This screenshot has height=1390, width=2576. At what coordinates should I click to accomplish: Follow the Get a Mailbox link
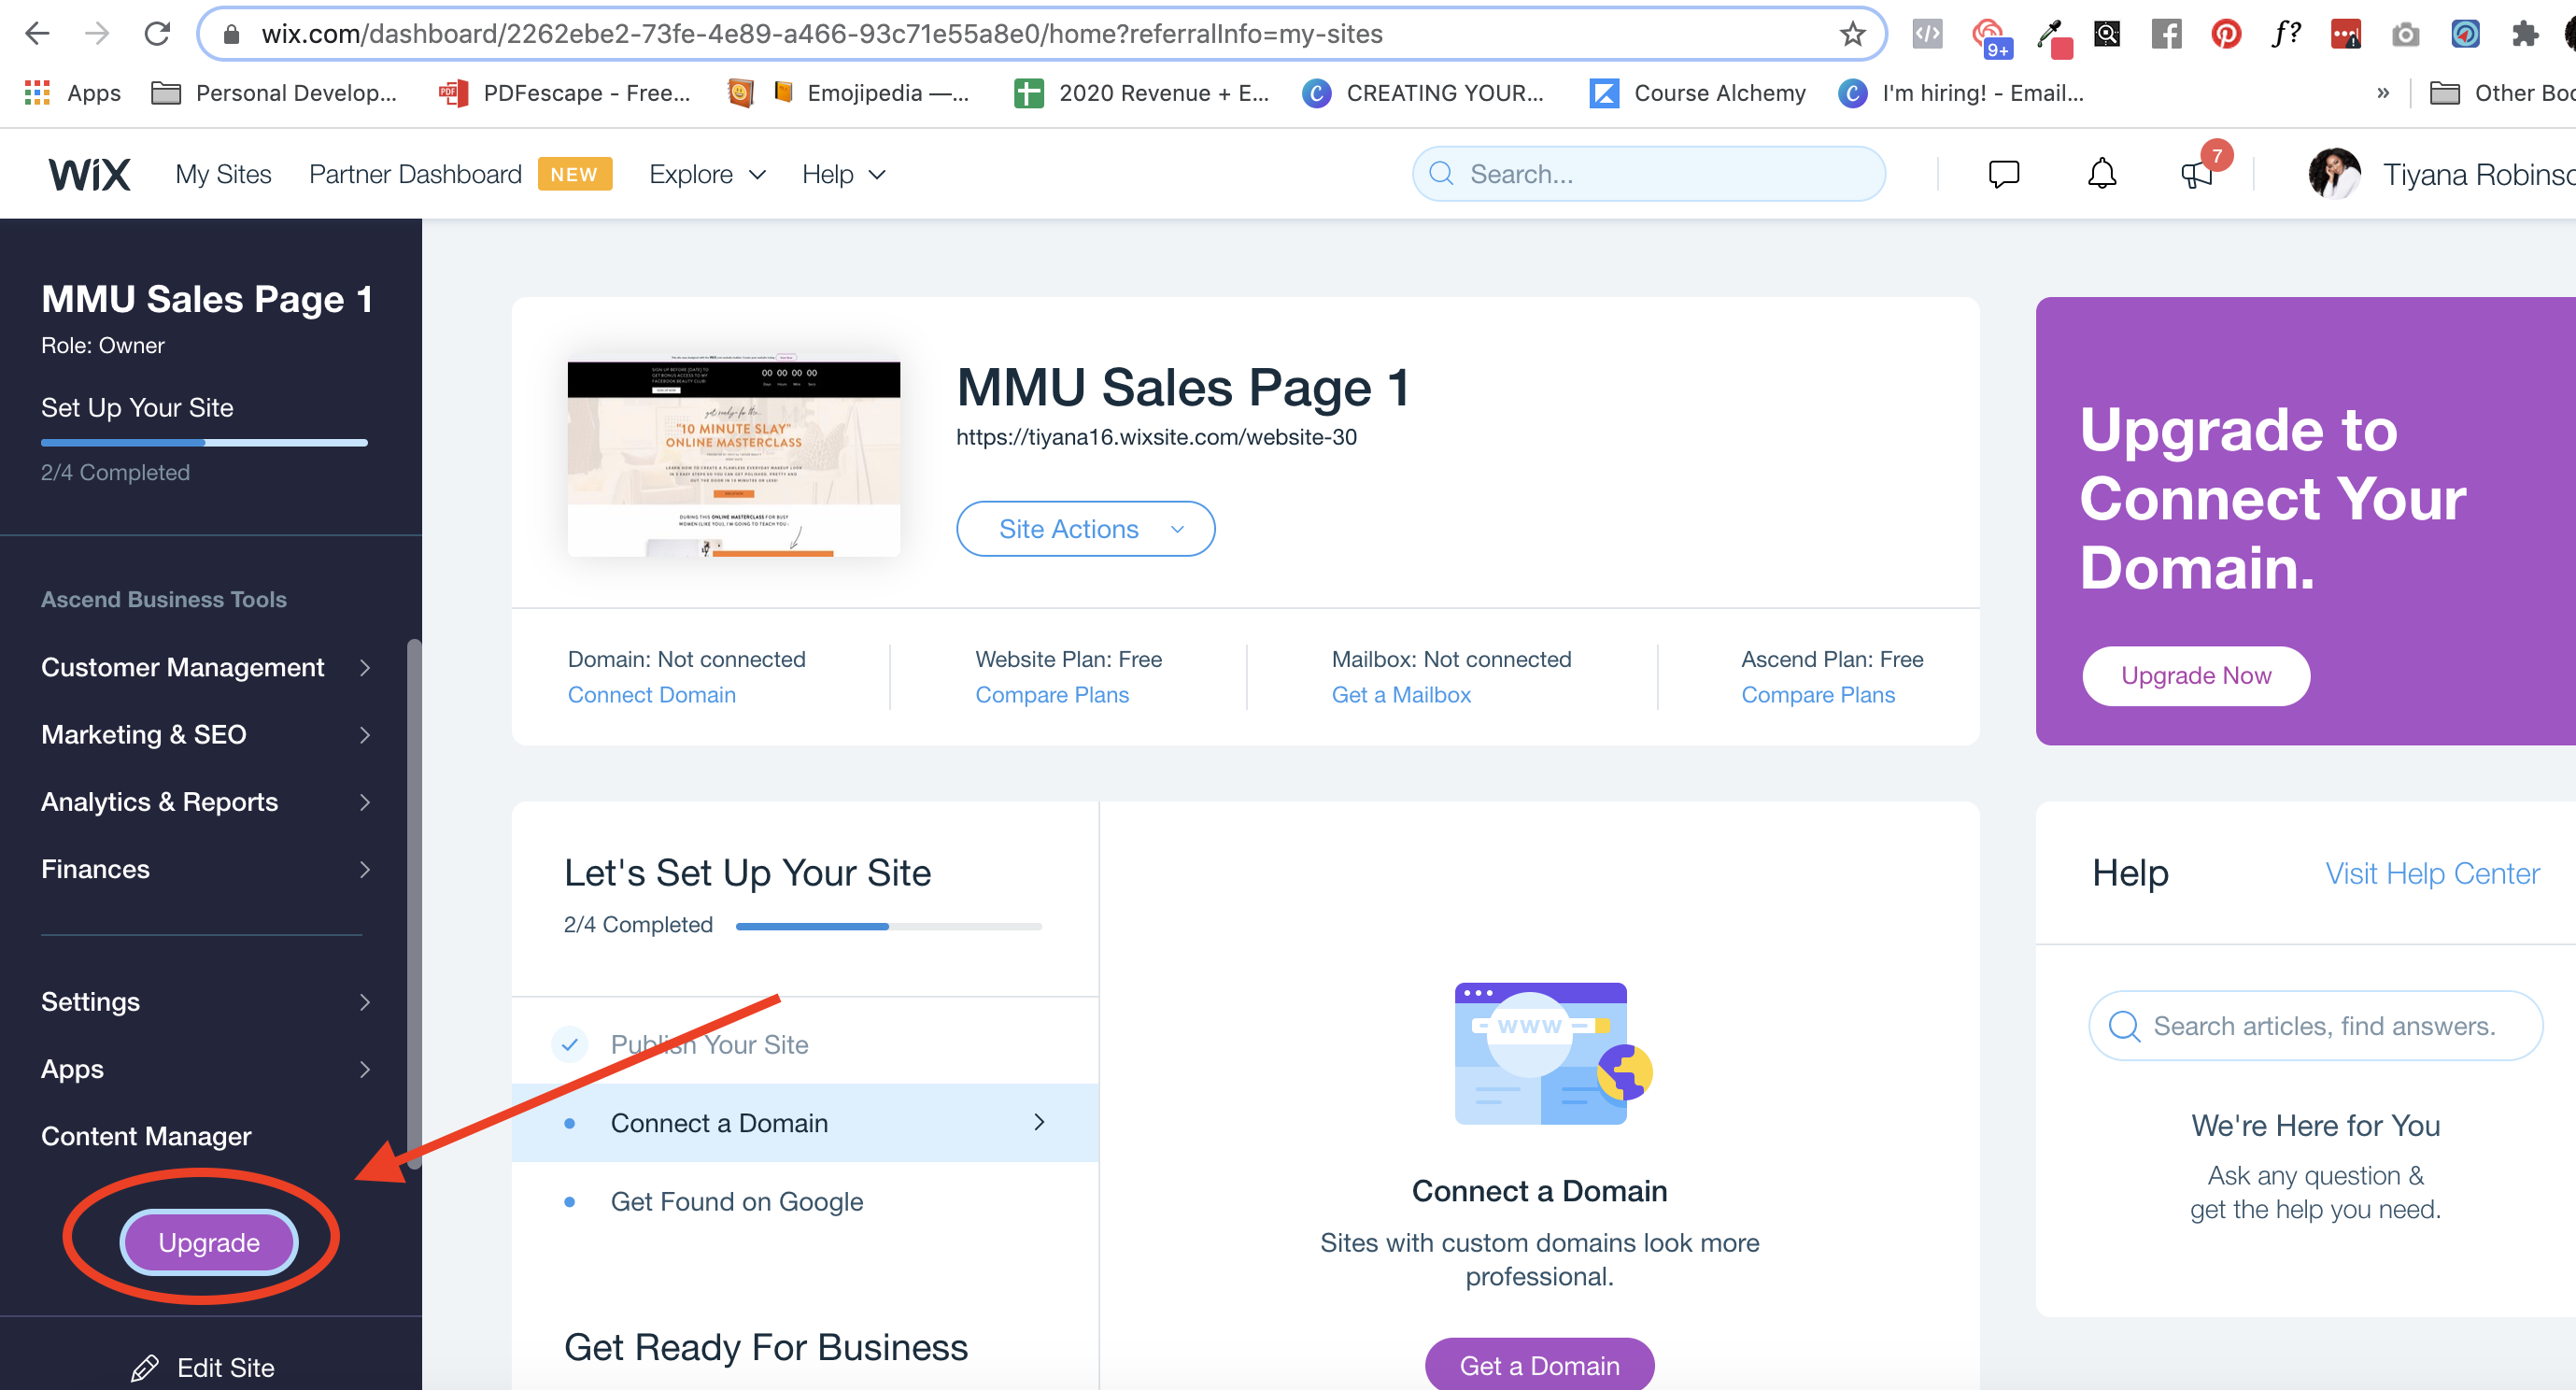[x=1401, y=694]
